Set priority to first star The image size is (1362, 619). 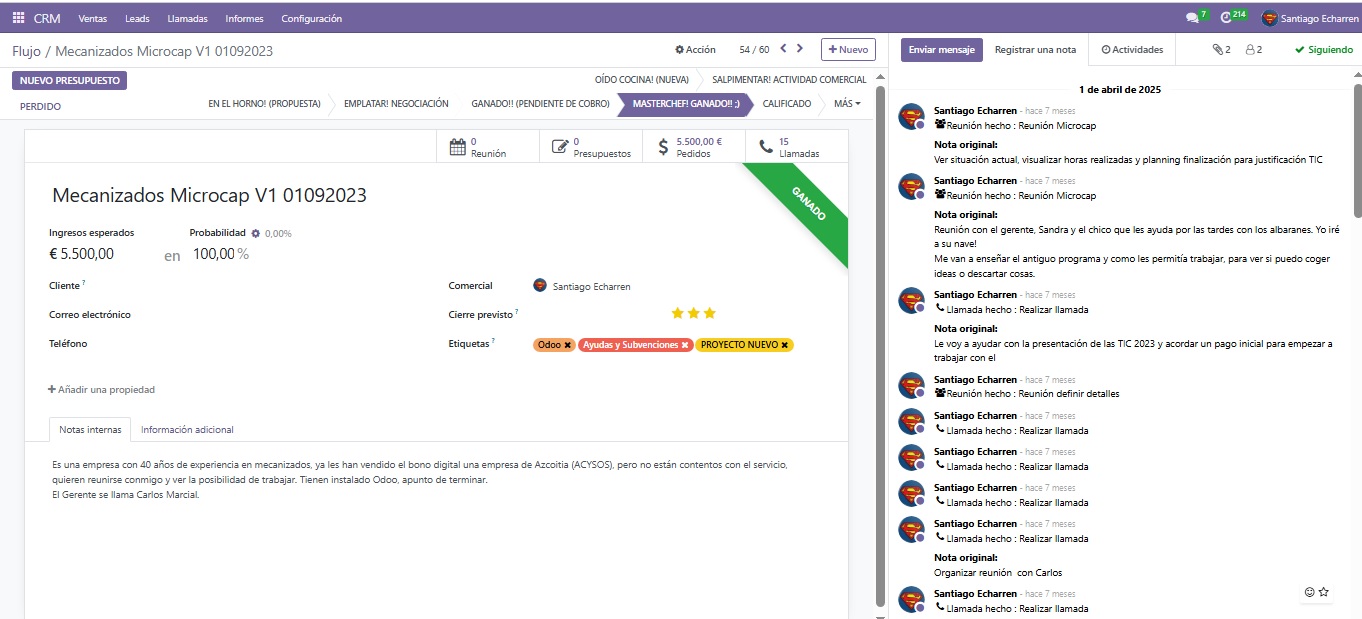coord(677,314)
